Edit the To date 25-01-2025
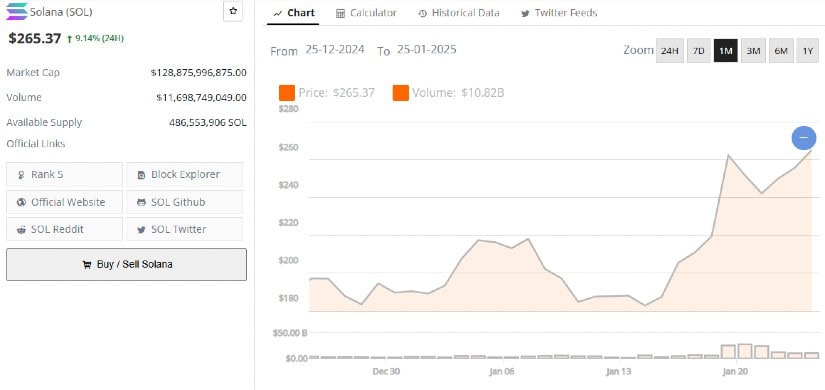Image resolution: width=825 pixels, height=390 pixels. point(427,50)
